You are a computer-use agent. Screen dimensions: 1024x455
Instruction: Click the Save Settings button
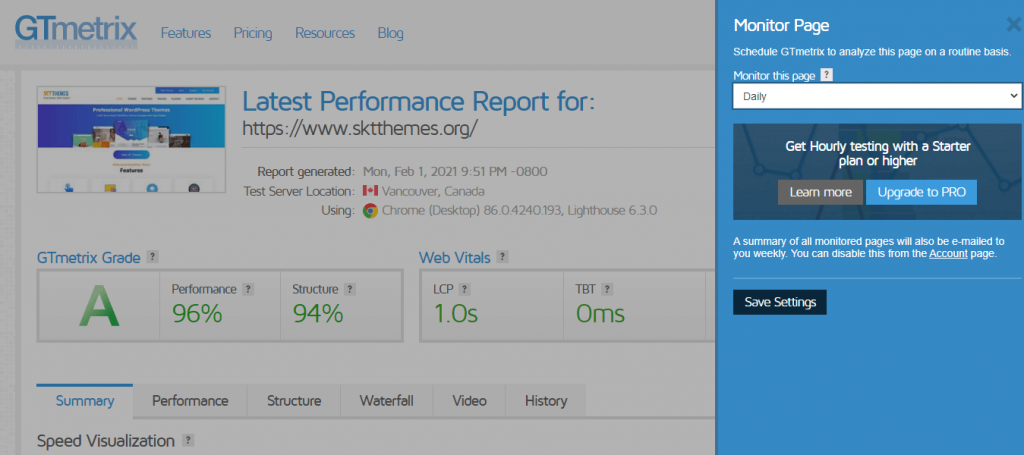tap(780, 302)
